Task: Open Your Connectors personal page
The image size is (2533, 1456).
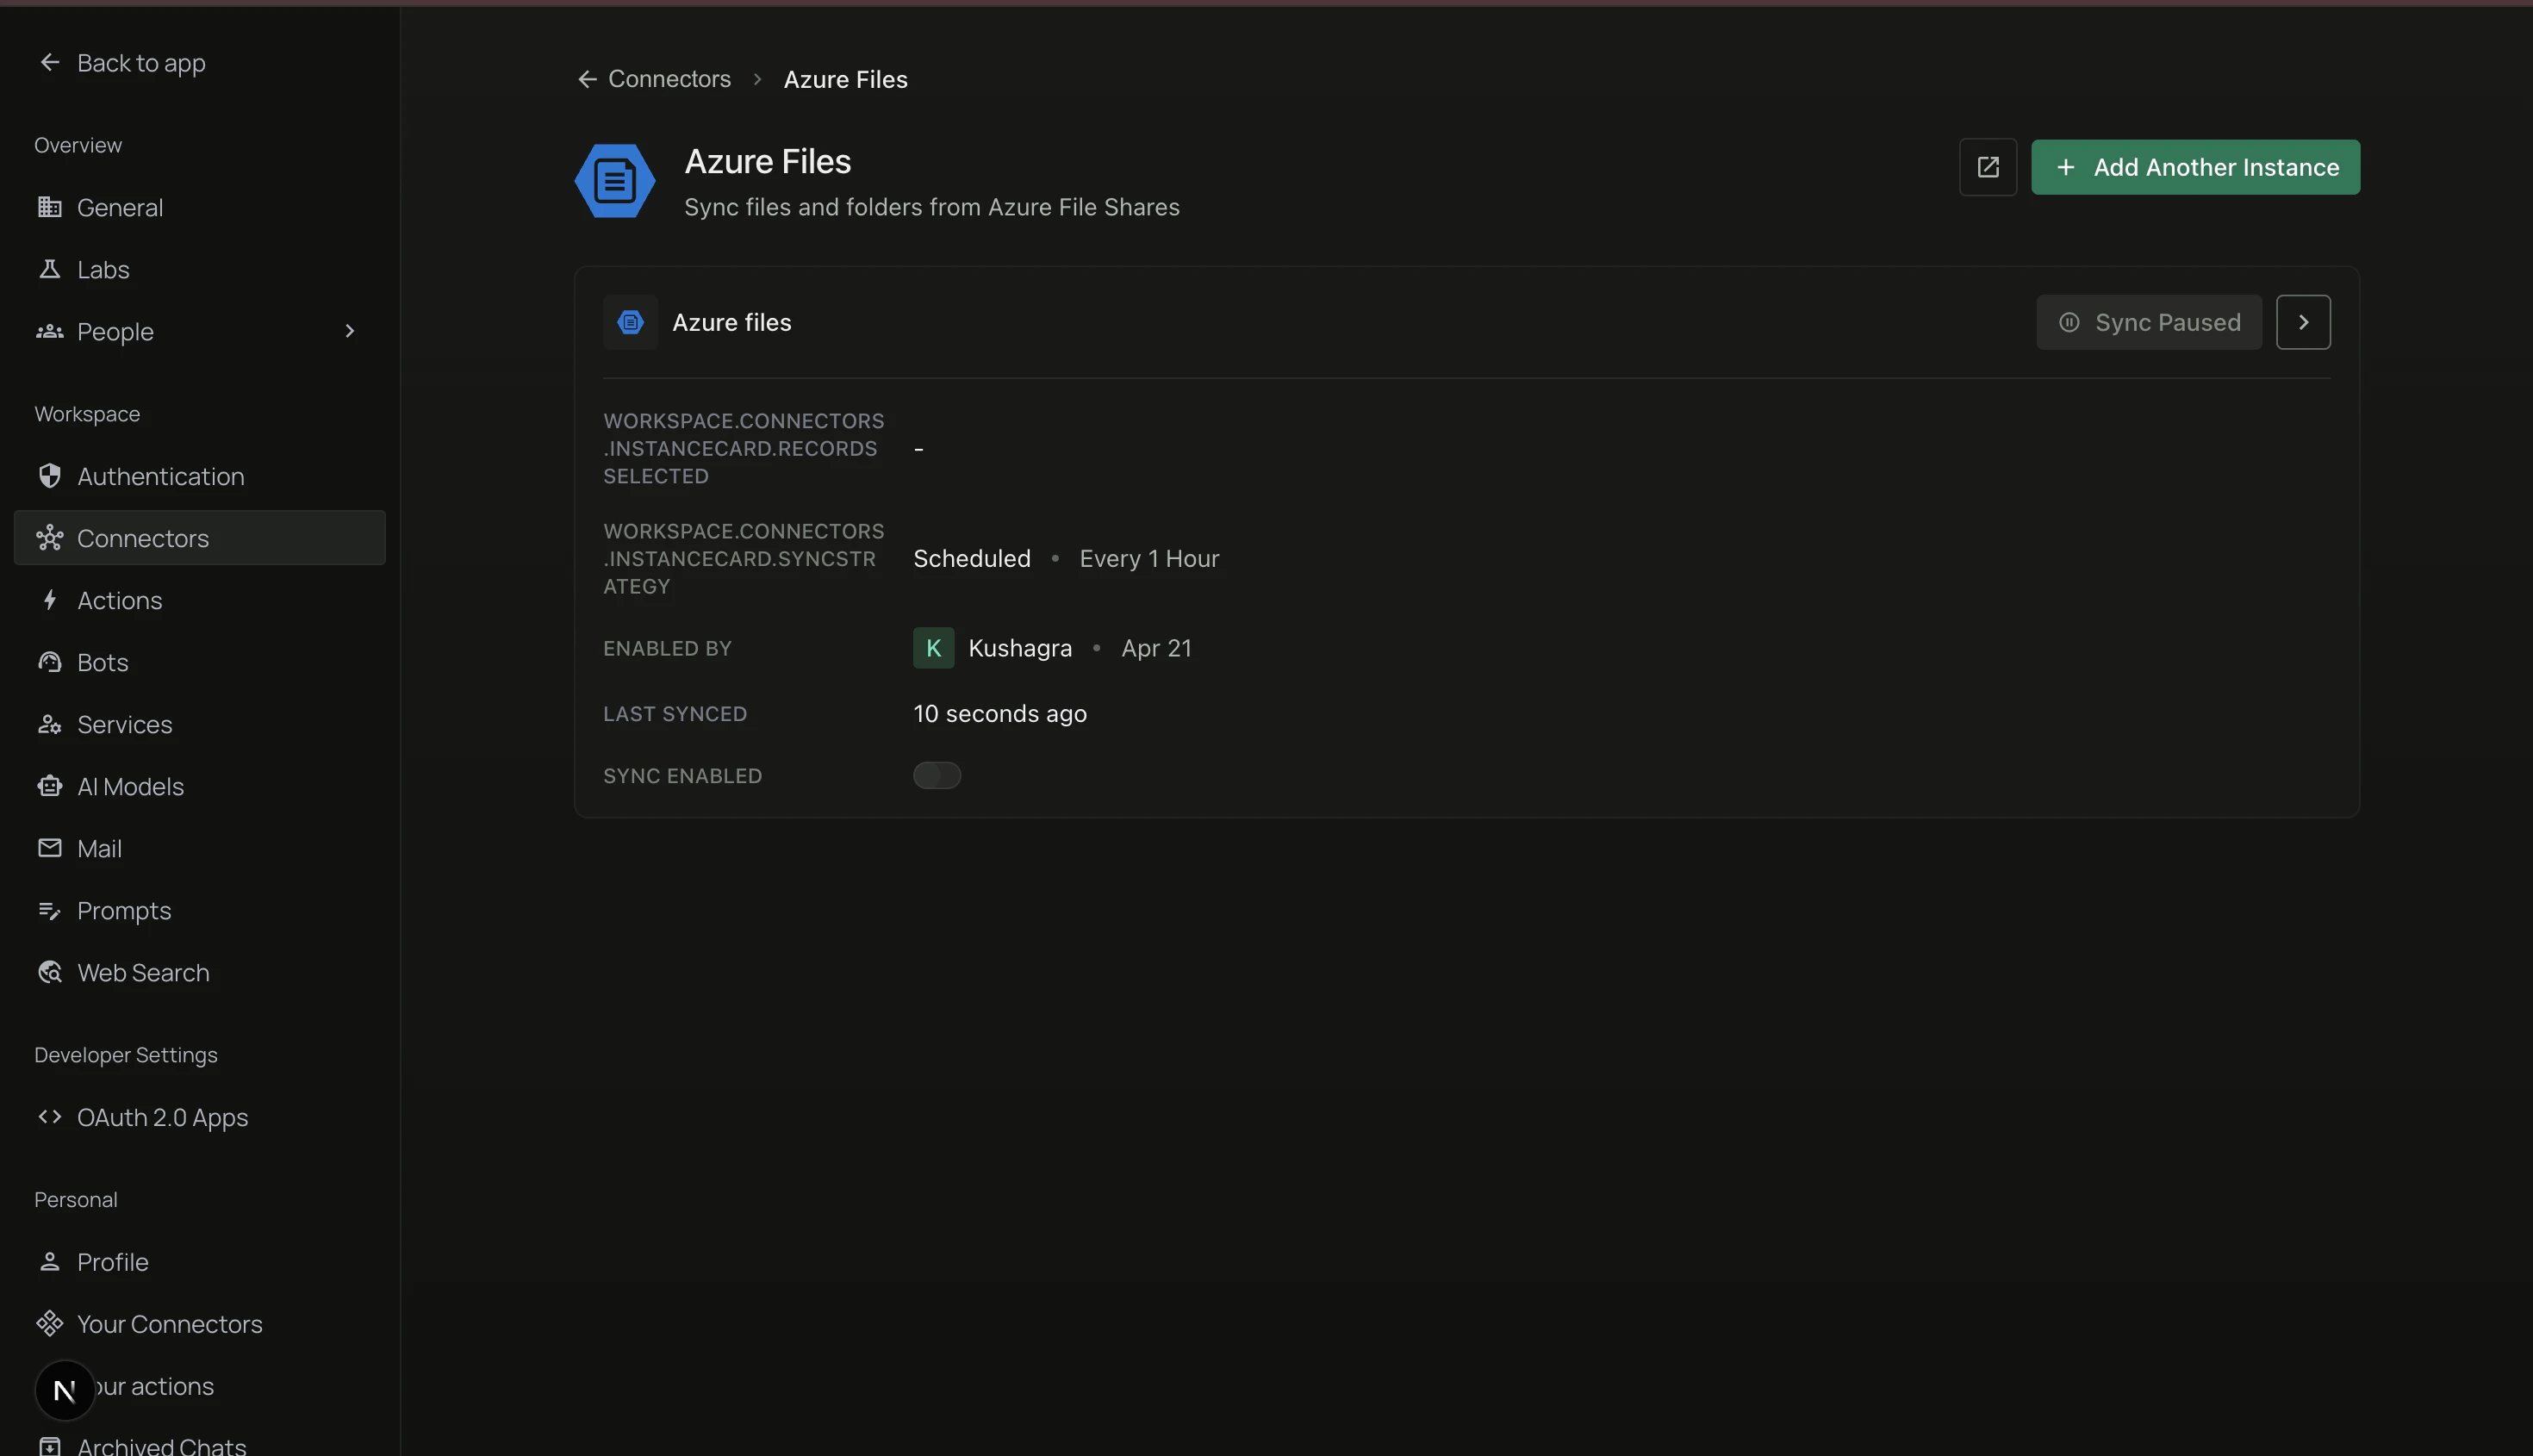Action: 200,1324
